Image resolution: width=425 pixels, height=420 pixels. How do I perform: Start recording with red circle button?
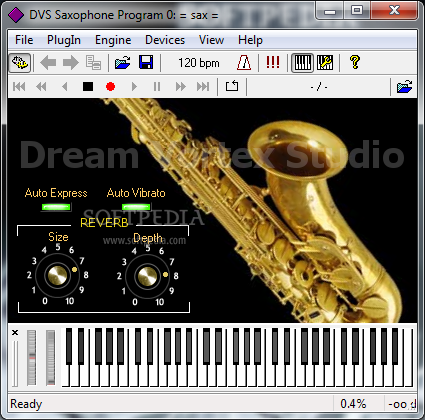(110, 87)
